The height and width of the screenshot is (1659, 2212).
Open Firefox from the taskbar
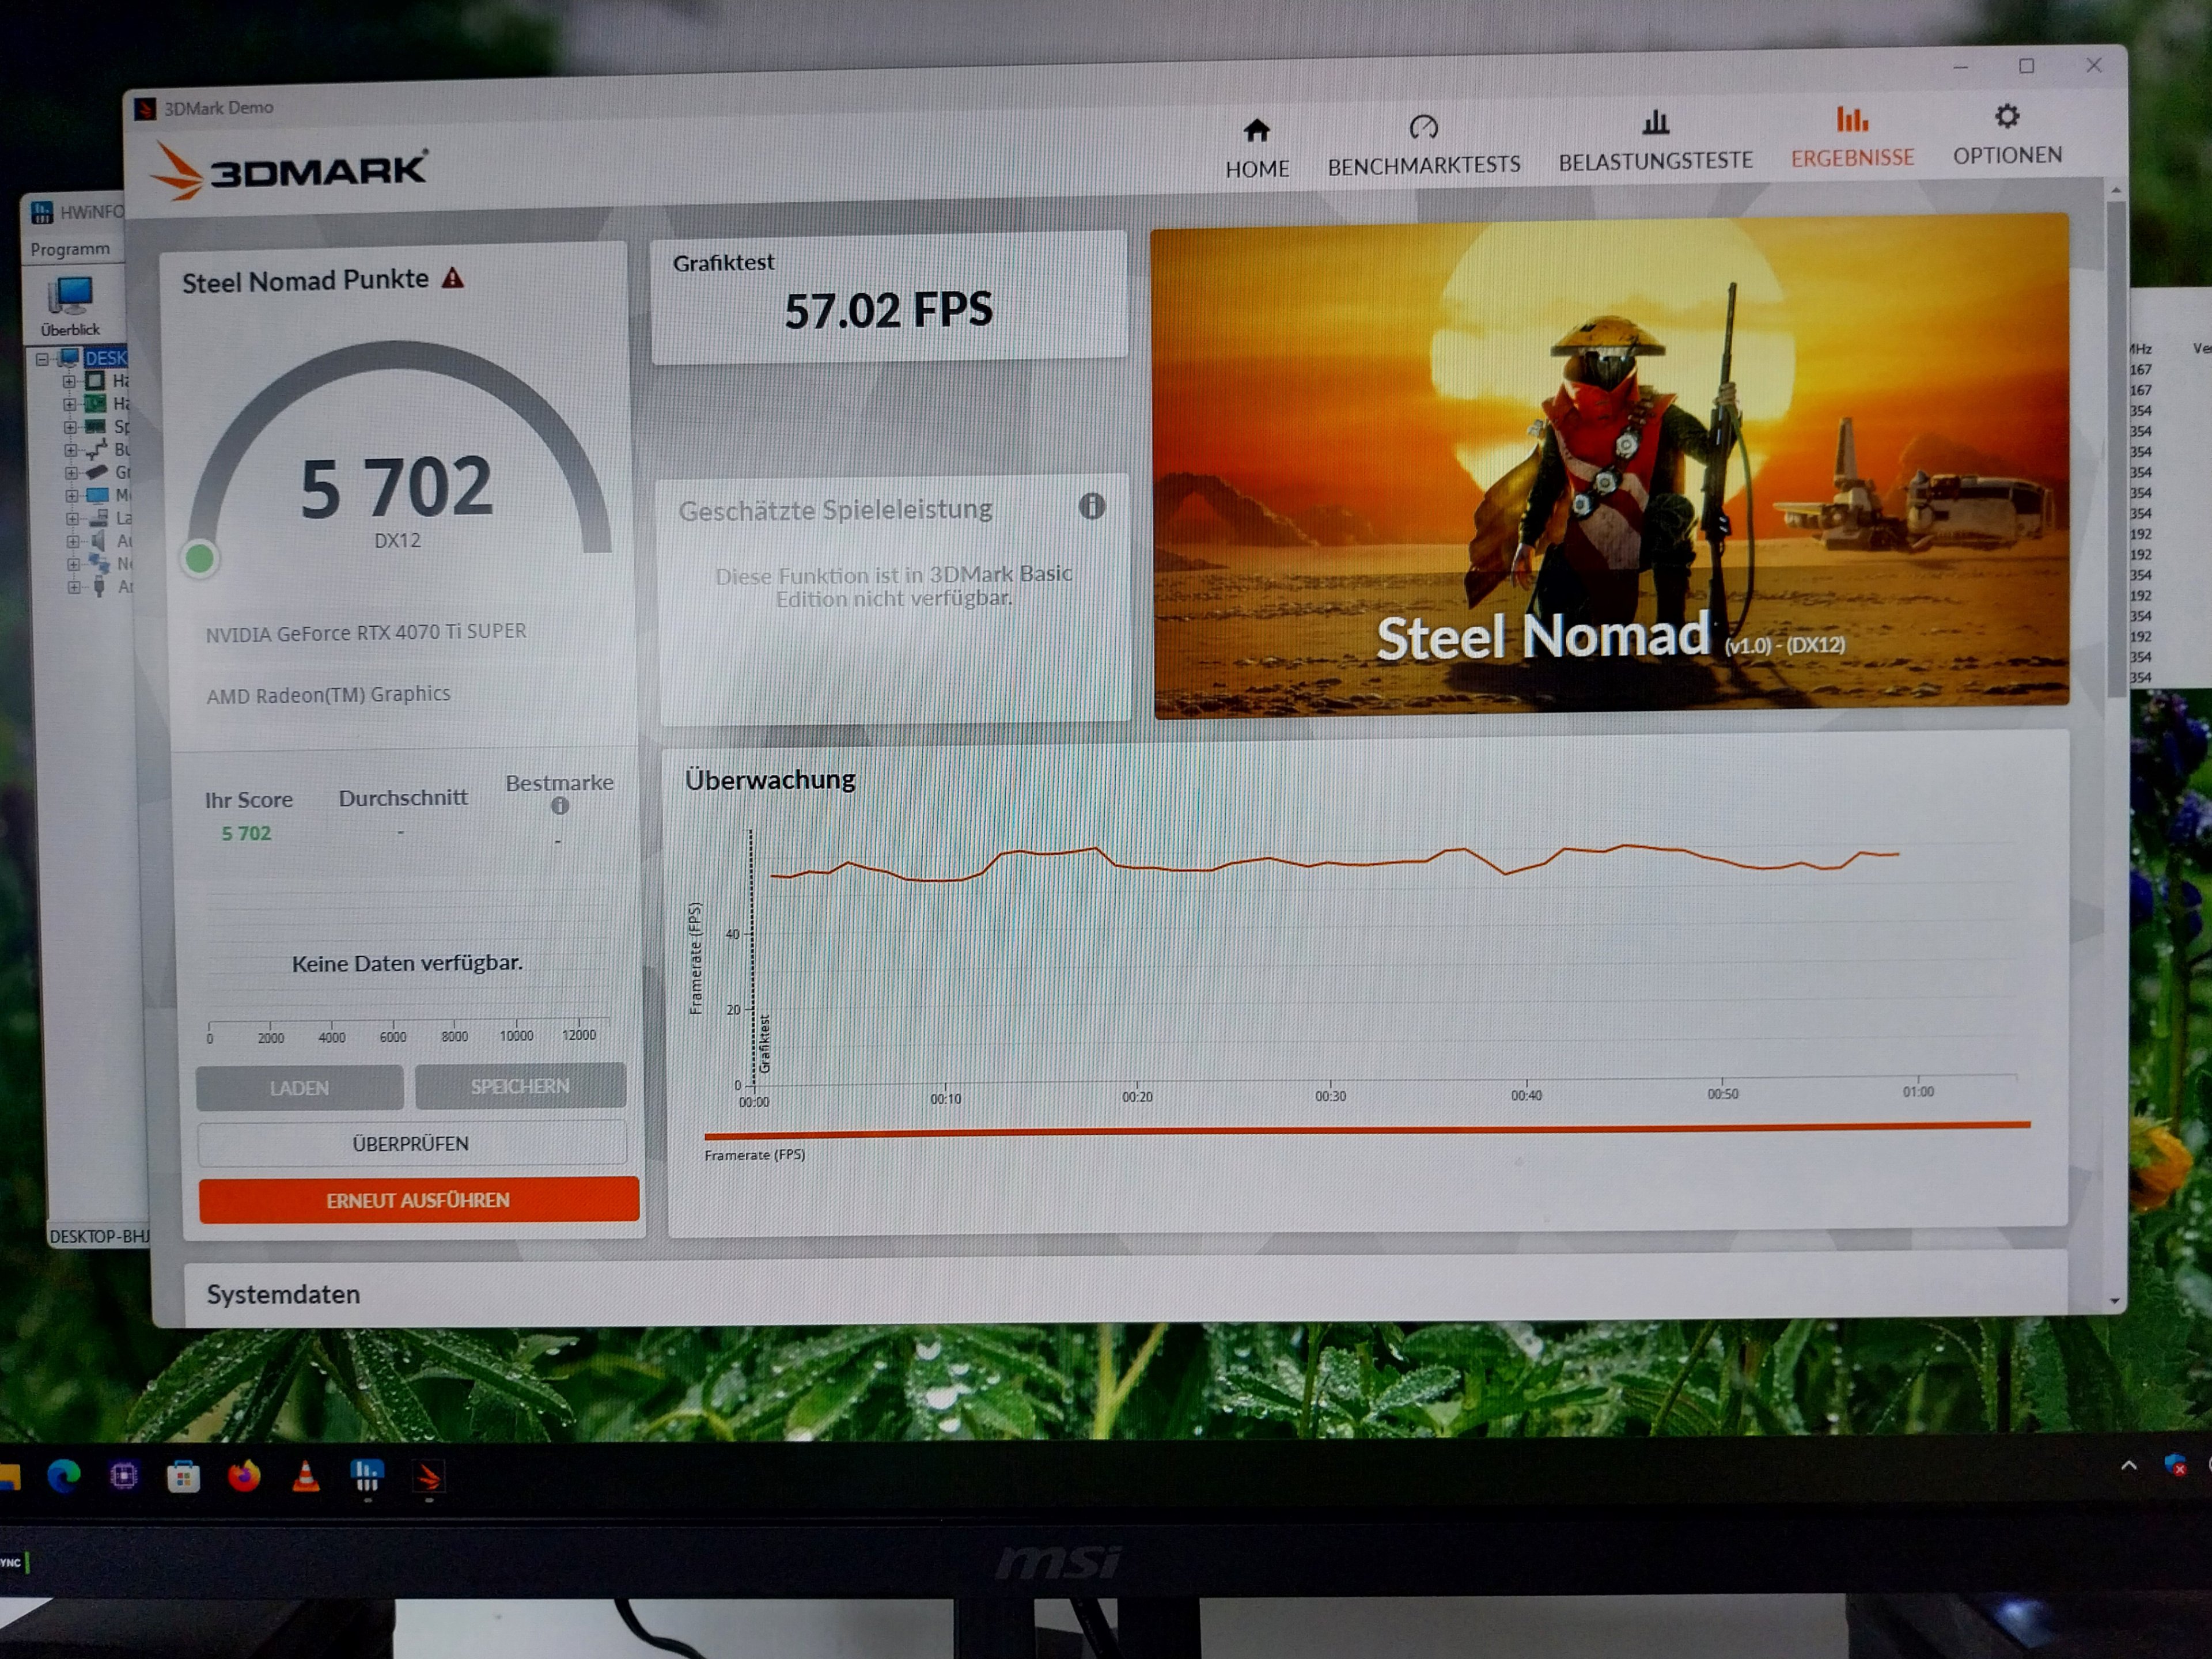pyautogui.click(x=244, y=1476)
